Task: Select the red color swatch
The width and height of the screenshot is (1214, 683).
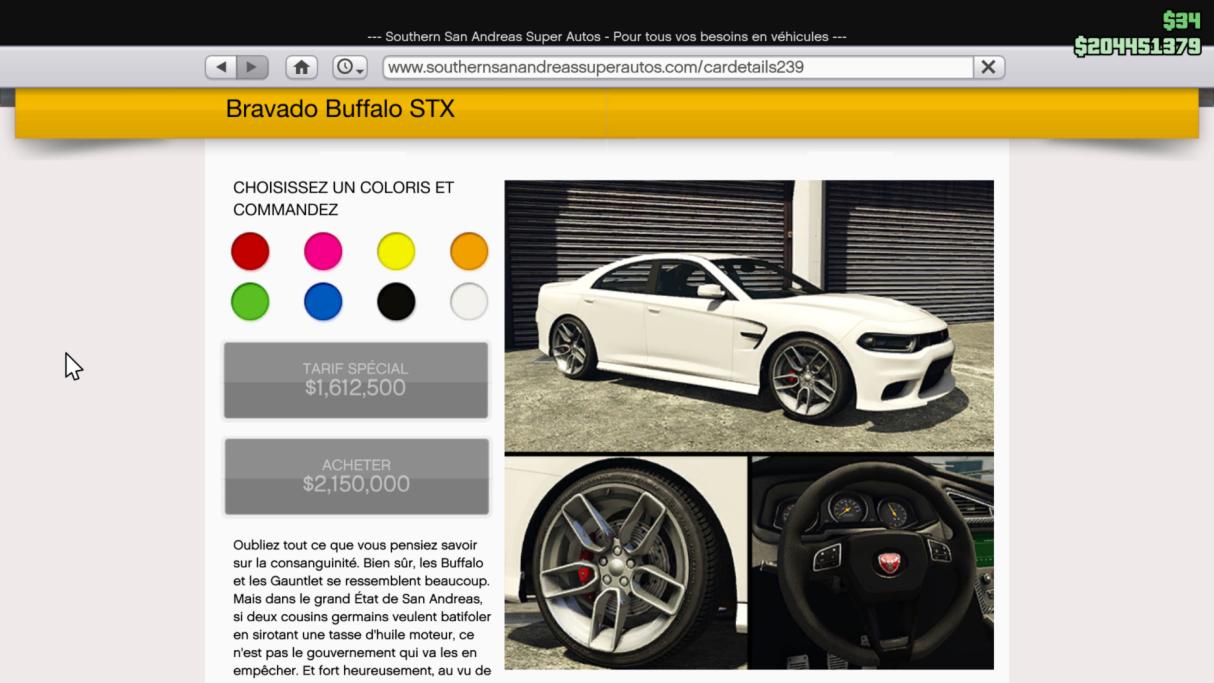Action: pos(250,251)
